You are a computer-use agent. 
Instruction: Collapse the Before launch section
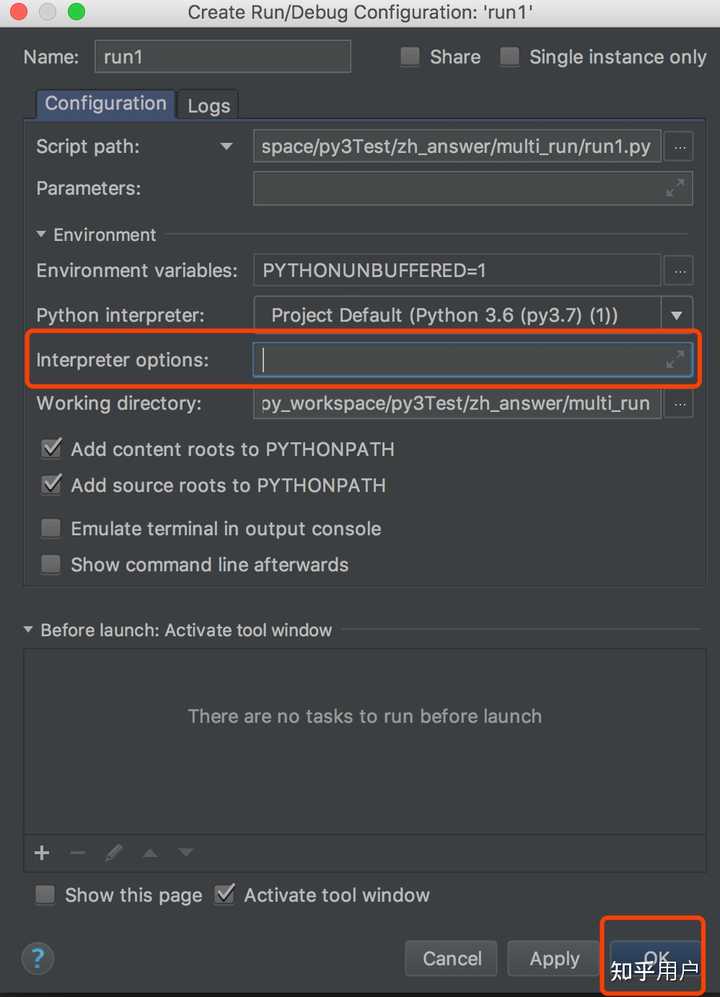click(28, 631)
